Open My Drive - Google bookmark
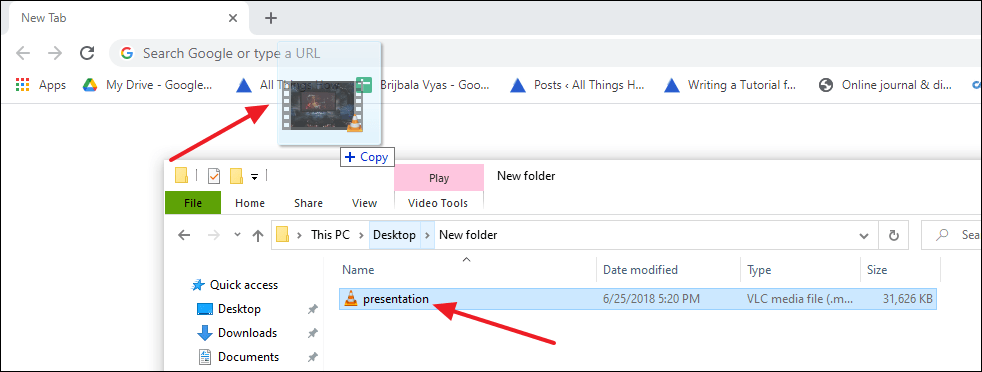The width and height of the screenshot is (982, 372). point(148,85)
